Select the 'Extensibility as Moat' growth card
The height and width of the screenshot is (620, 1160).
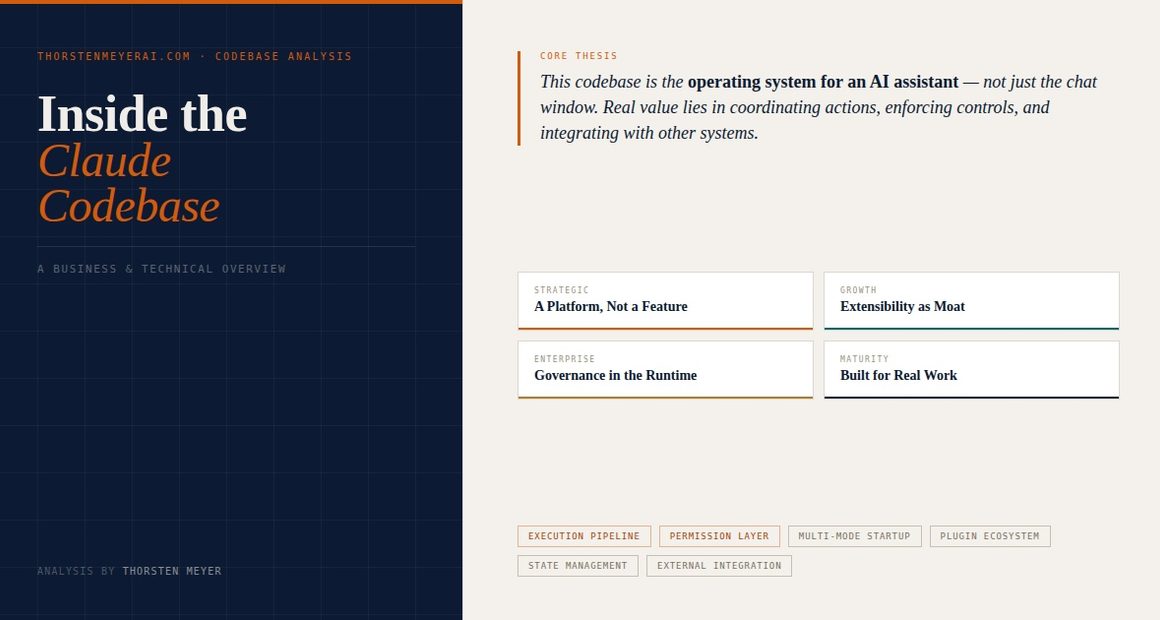(x=971, y=300)
